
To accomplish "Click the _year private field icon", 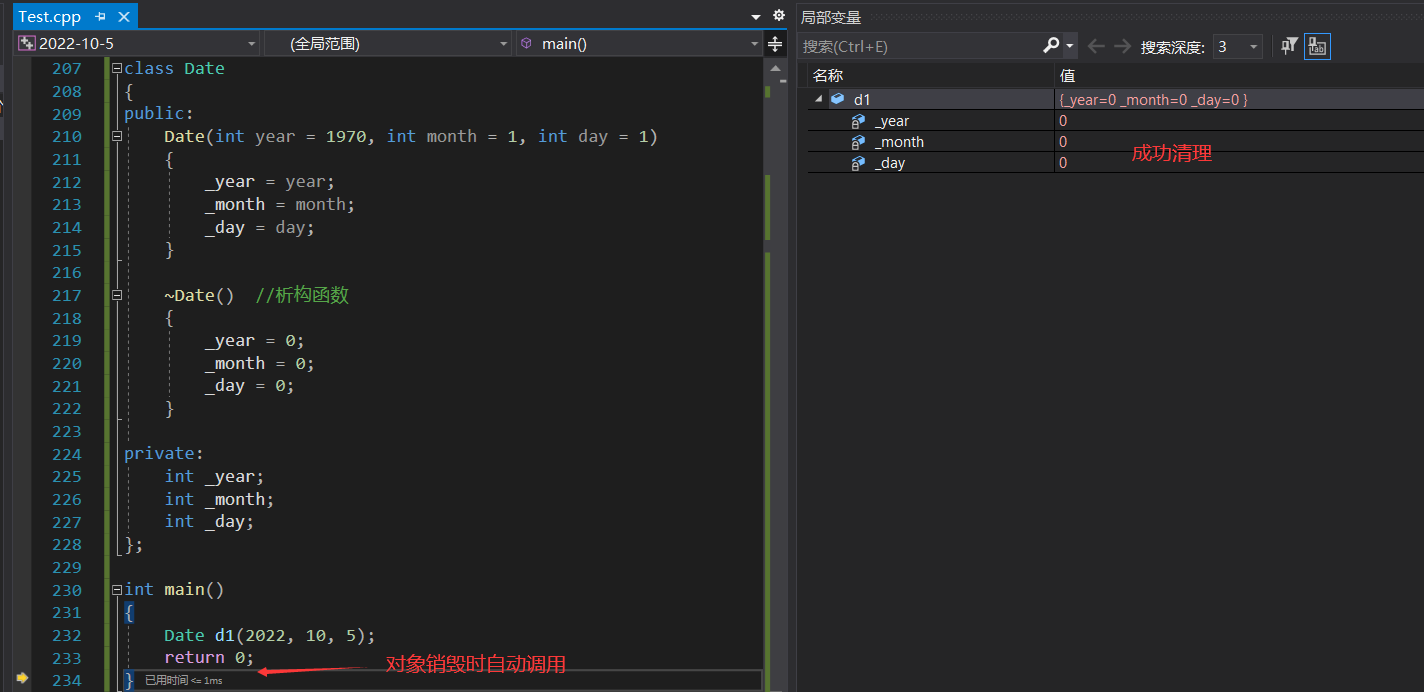I will (858, 121).
